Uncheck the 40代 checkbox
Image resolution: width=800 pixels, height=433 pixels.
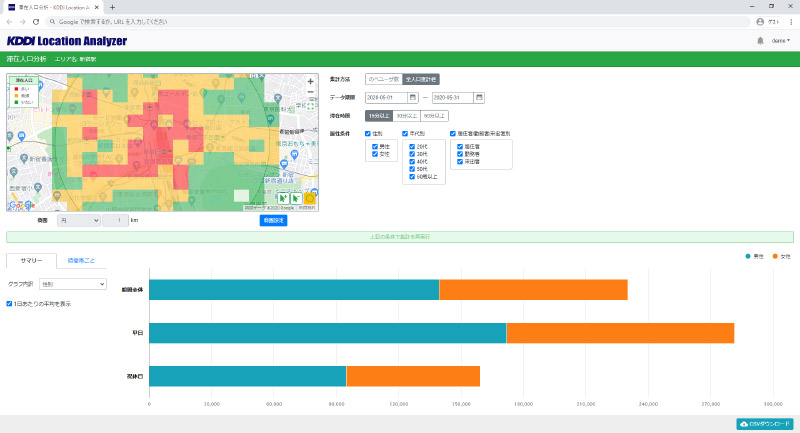pos(412,162)
